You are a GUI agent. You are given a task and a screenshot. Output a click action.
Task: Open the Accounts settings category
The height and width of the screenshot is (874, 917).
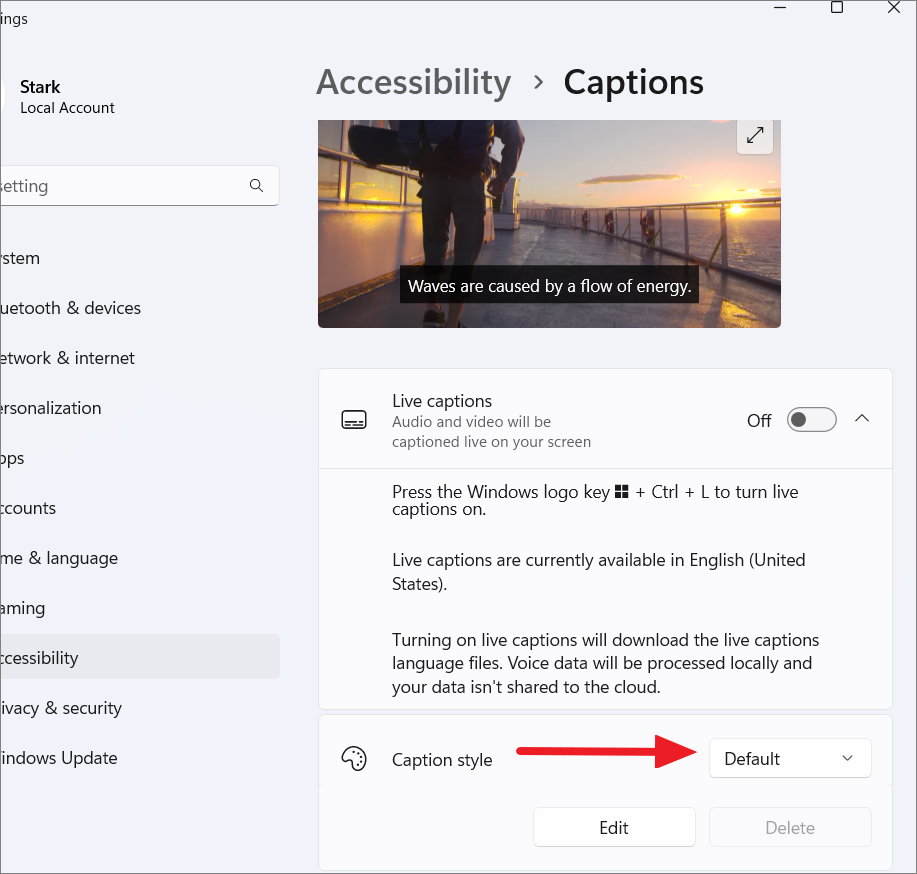pyautogui.click(x=138, y=508)
